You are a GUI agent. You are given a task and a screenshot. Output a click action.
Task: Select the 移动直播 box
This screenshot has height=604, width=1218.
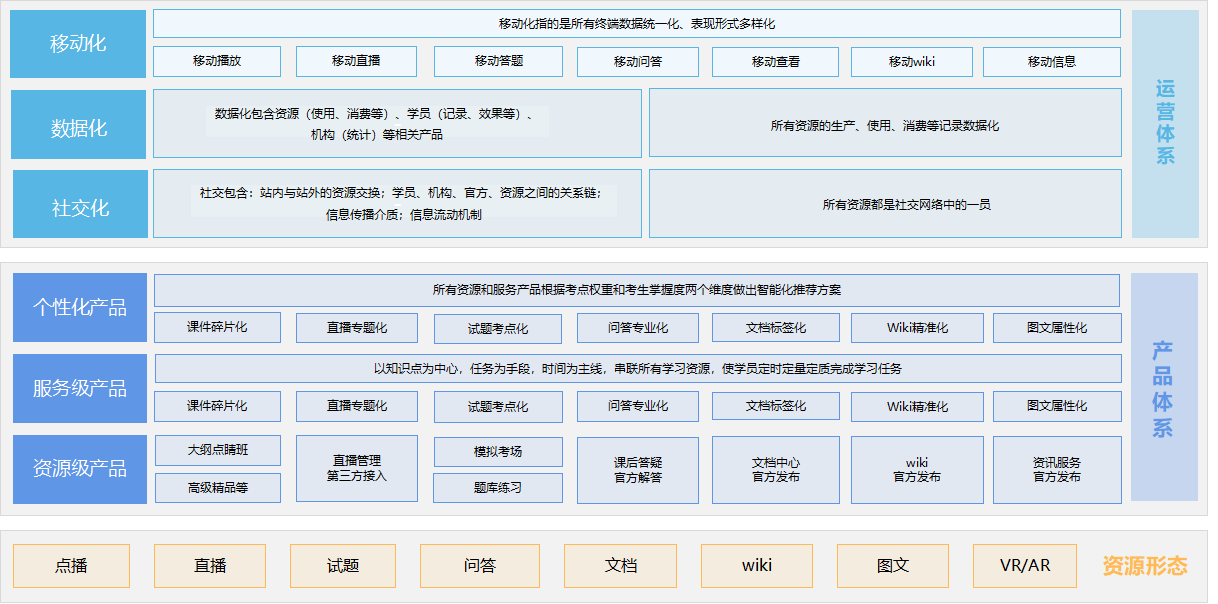click(x=356, y=61)
